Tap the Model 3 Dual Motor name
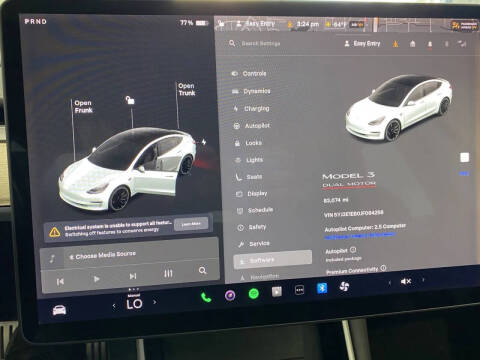 click(349, 180)
